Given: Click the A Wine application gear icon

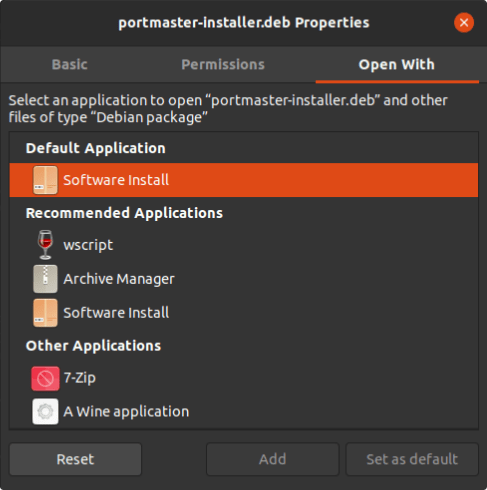Looking at the screenshot, I should point(45,411).
